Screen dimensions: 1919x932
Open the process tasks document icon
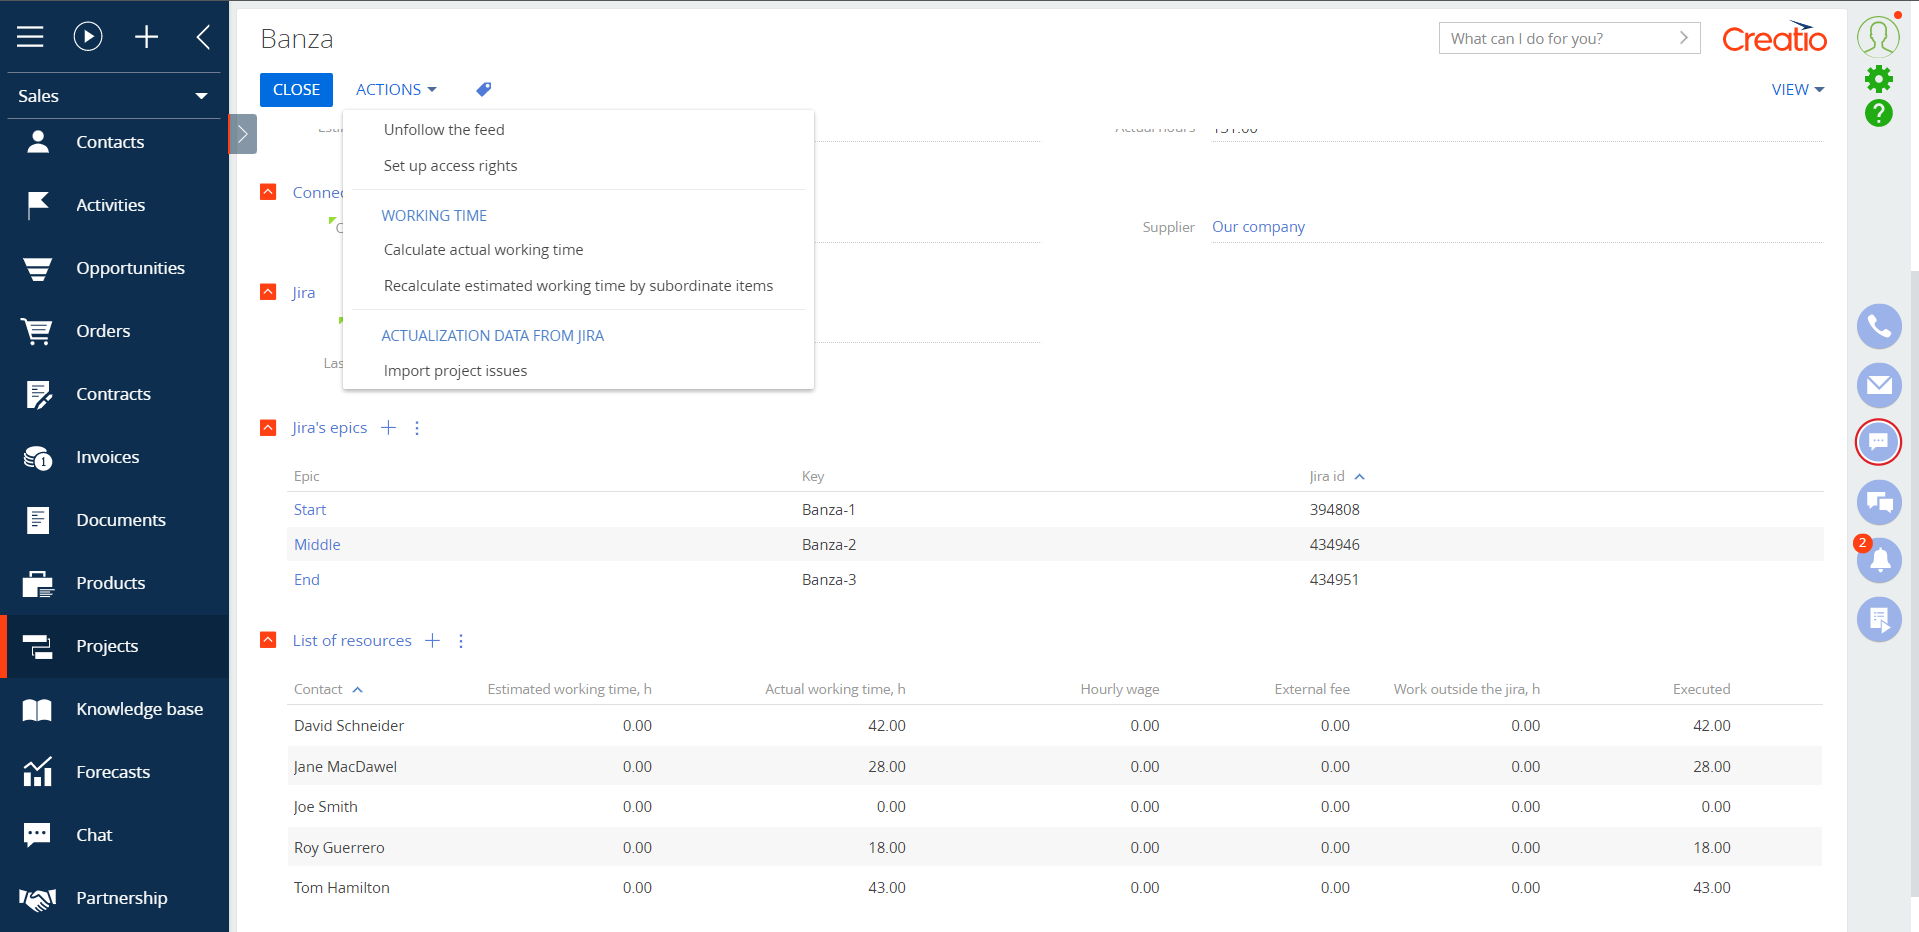[1879, 619]
